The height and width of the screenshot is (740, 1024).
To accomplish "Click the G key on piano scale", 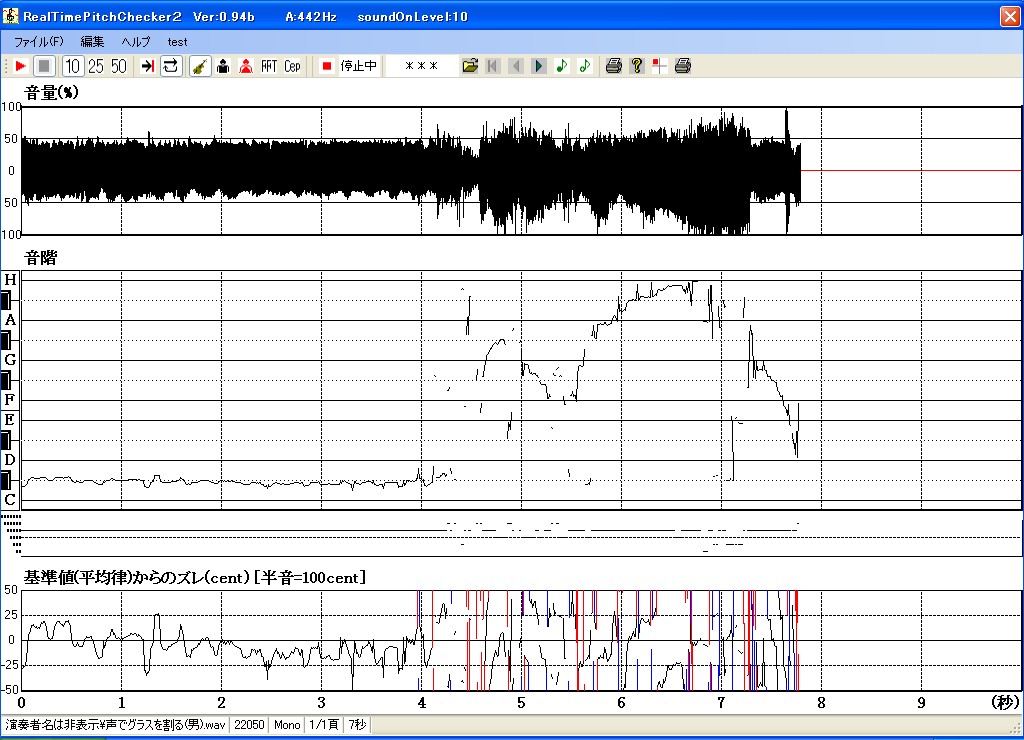I will [x=10, y=360].
